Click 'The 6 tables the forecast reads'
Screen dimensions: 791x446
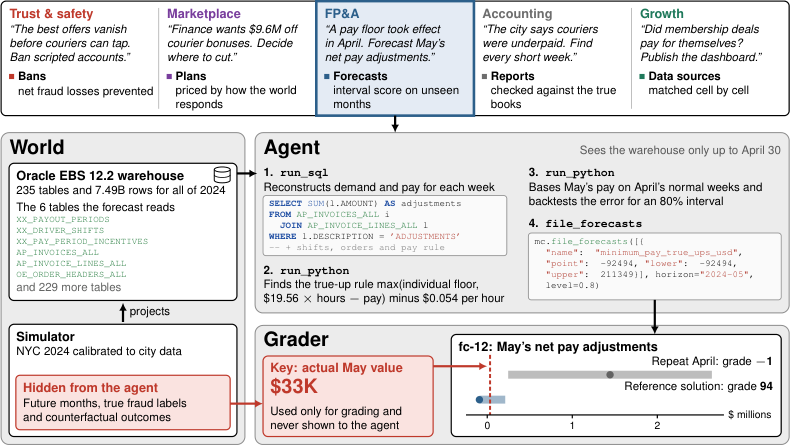pos(95,207)
